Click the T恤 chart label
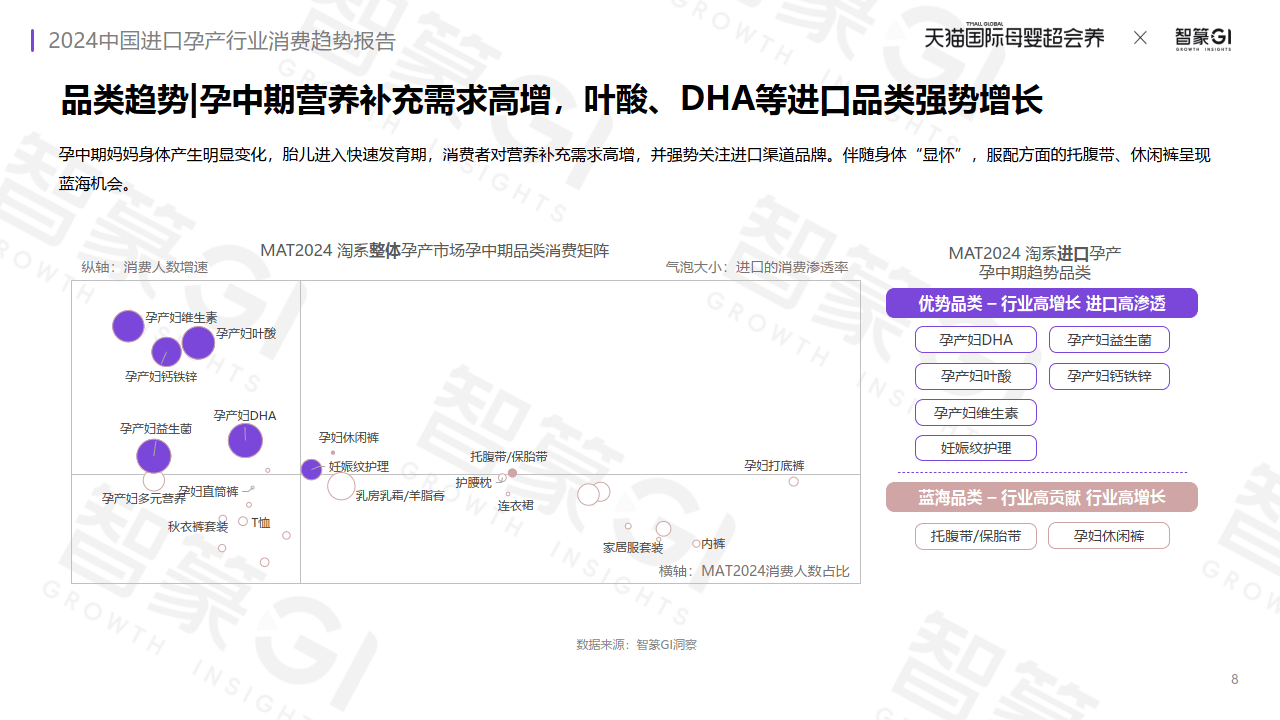Screen dimensions: 1280x720 [x=261, y=522]
